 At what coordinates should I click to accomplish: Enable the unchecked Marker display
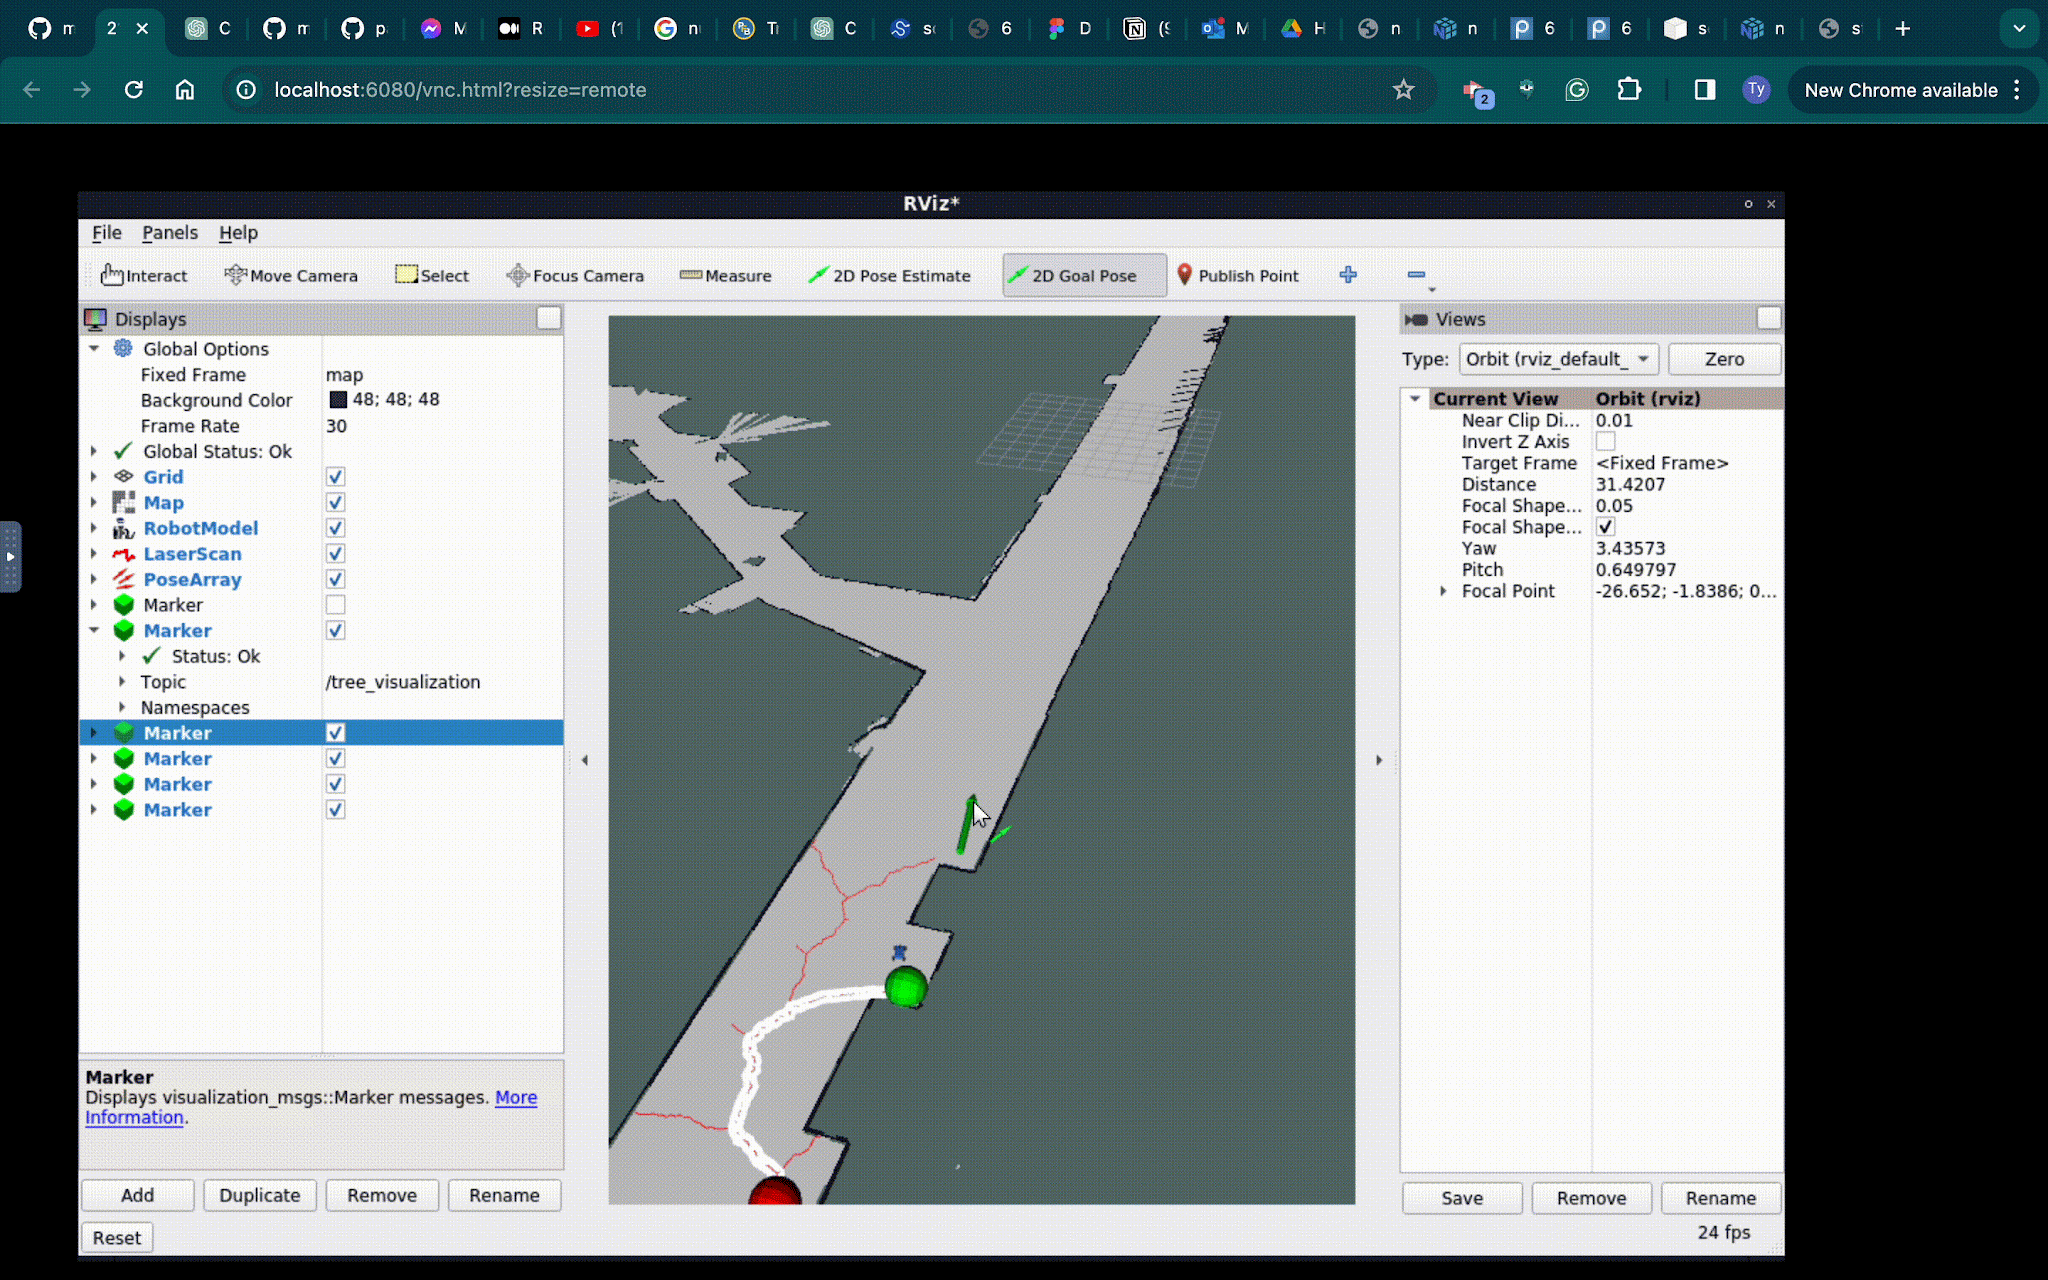(x=335, y=605)
